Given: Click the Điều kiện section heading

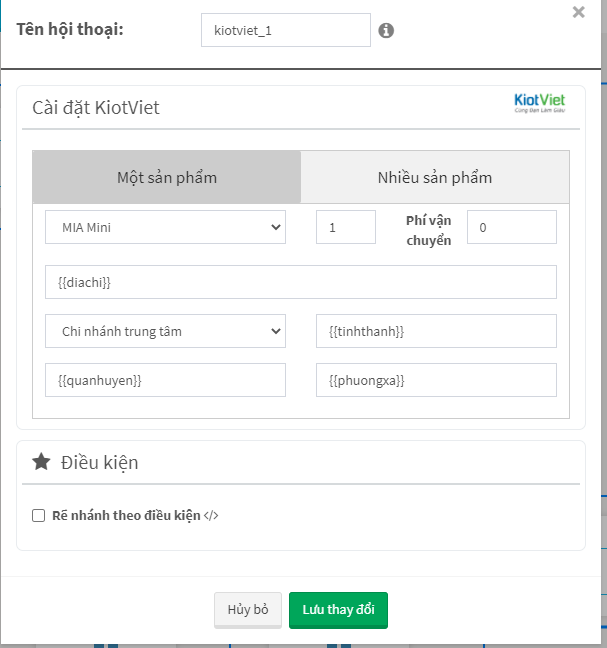Looking at the screenshot, I should [100, 462].
